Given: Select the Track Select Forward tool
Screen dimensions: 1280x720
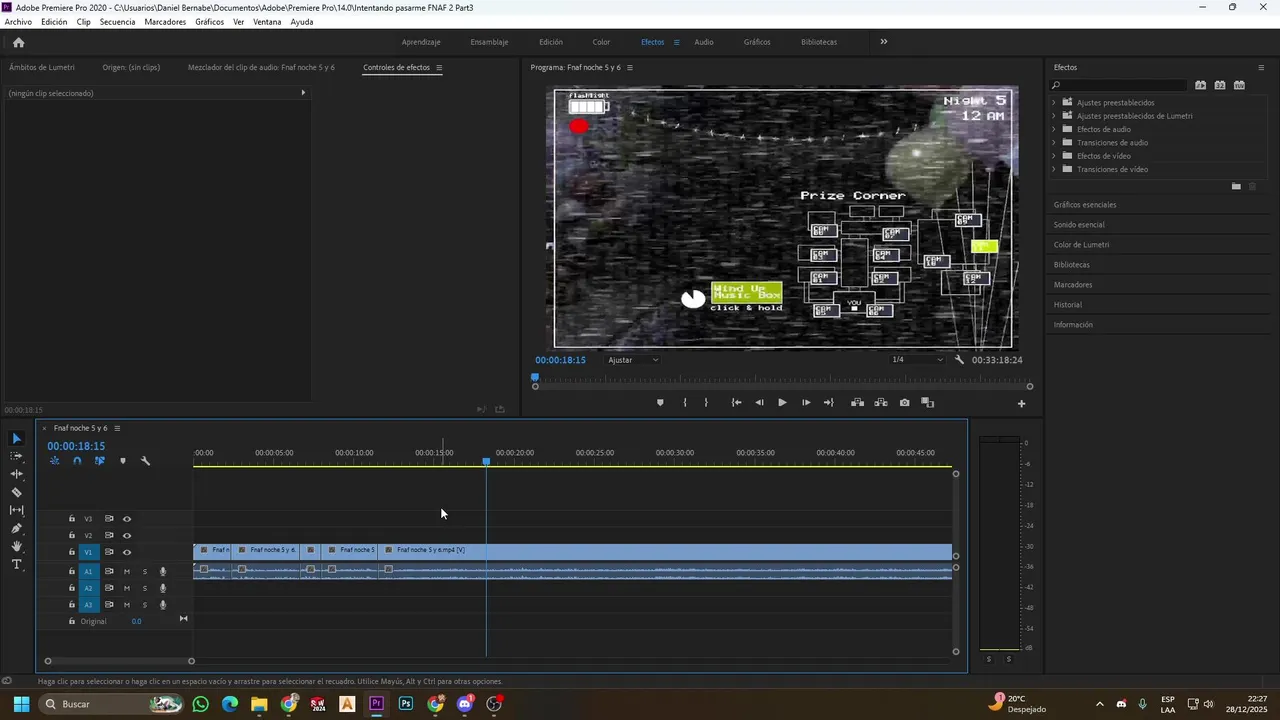Looking at the screenshot, I should pyautogui.click(x=16, y=456).
